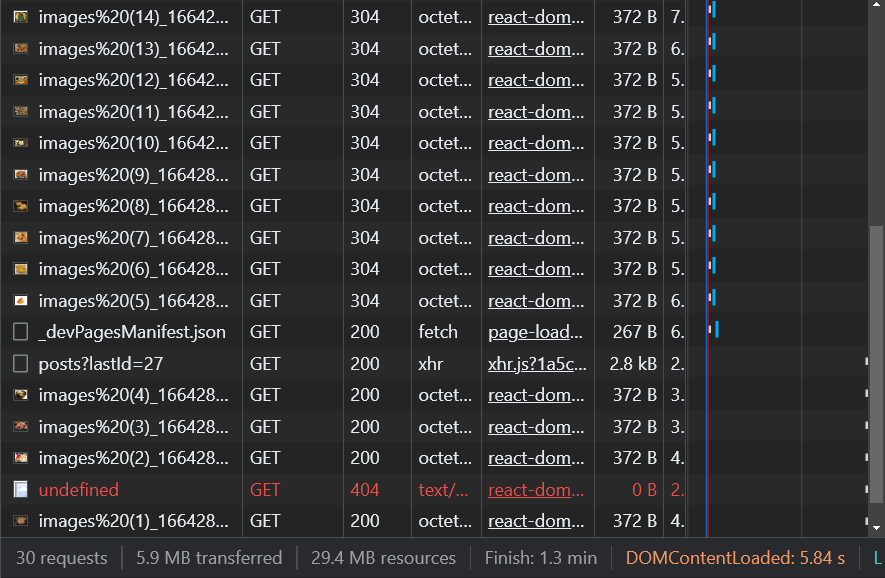Click the image preview icon beside images%20(3)
Viewport: 885px width, 578px height.
[x=22, y=426]
